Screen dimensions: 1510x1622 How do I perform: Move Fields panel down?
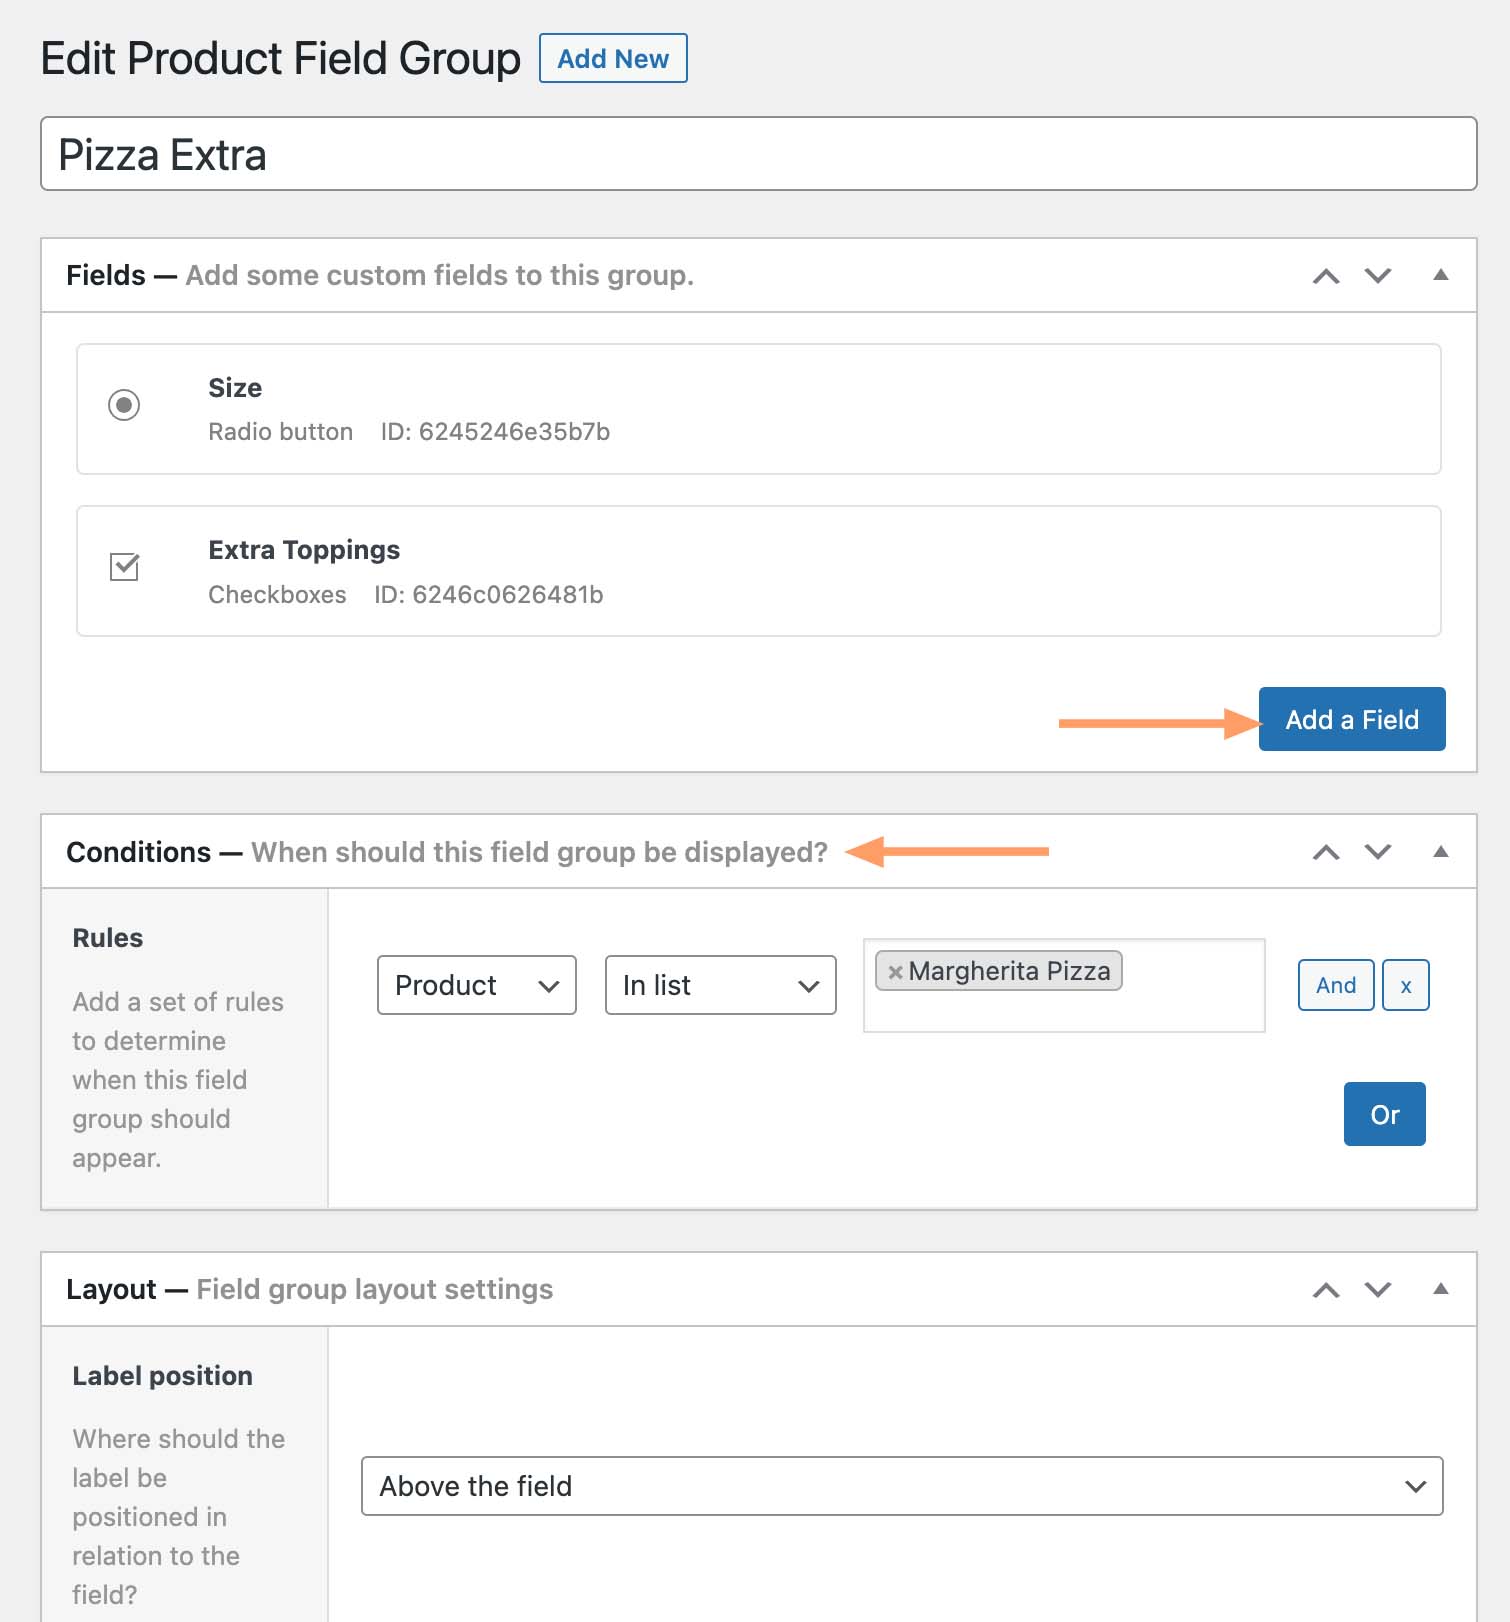(x=1378, y=276)
